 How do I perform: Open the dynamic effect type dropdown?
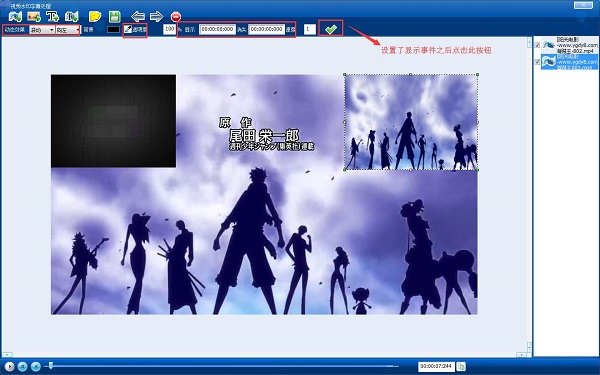point(42,30)
